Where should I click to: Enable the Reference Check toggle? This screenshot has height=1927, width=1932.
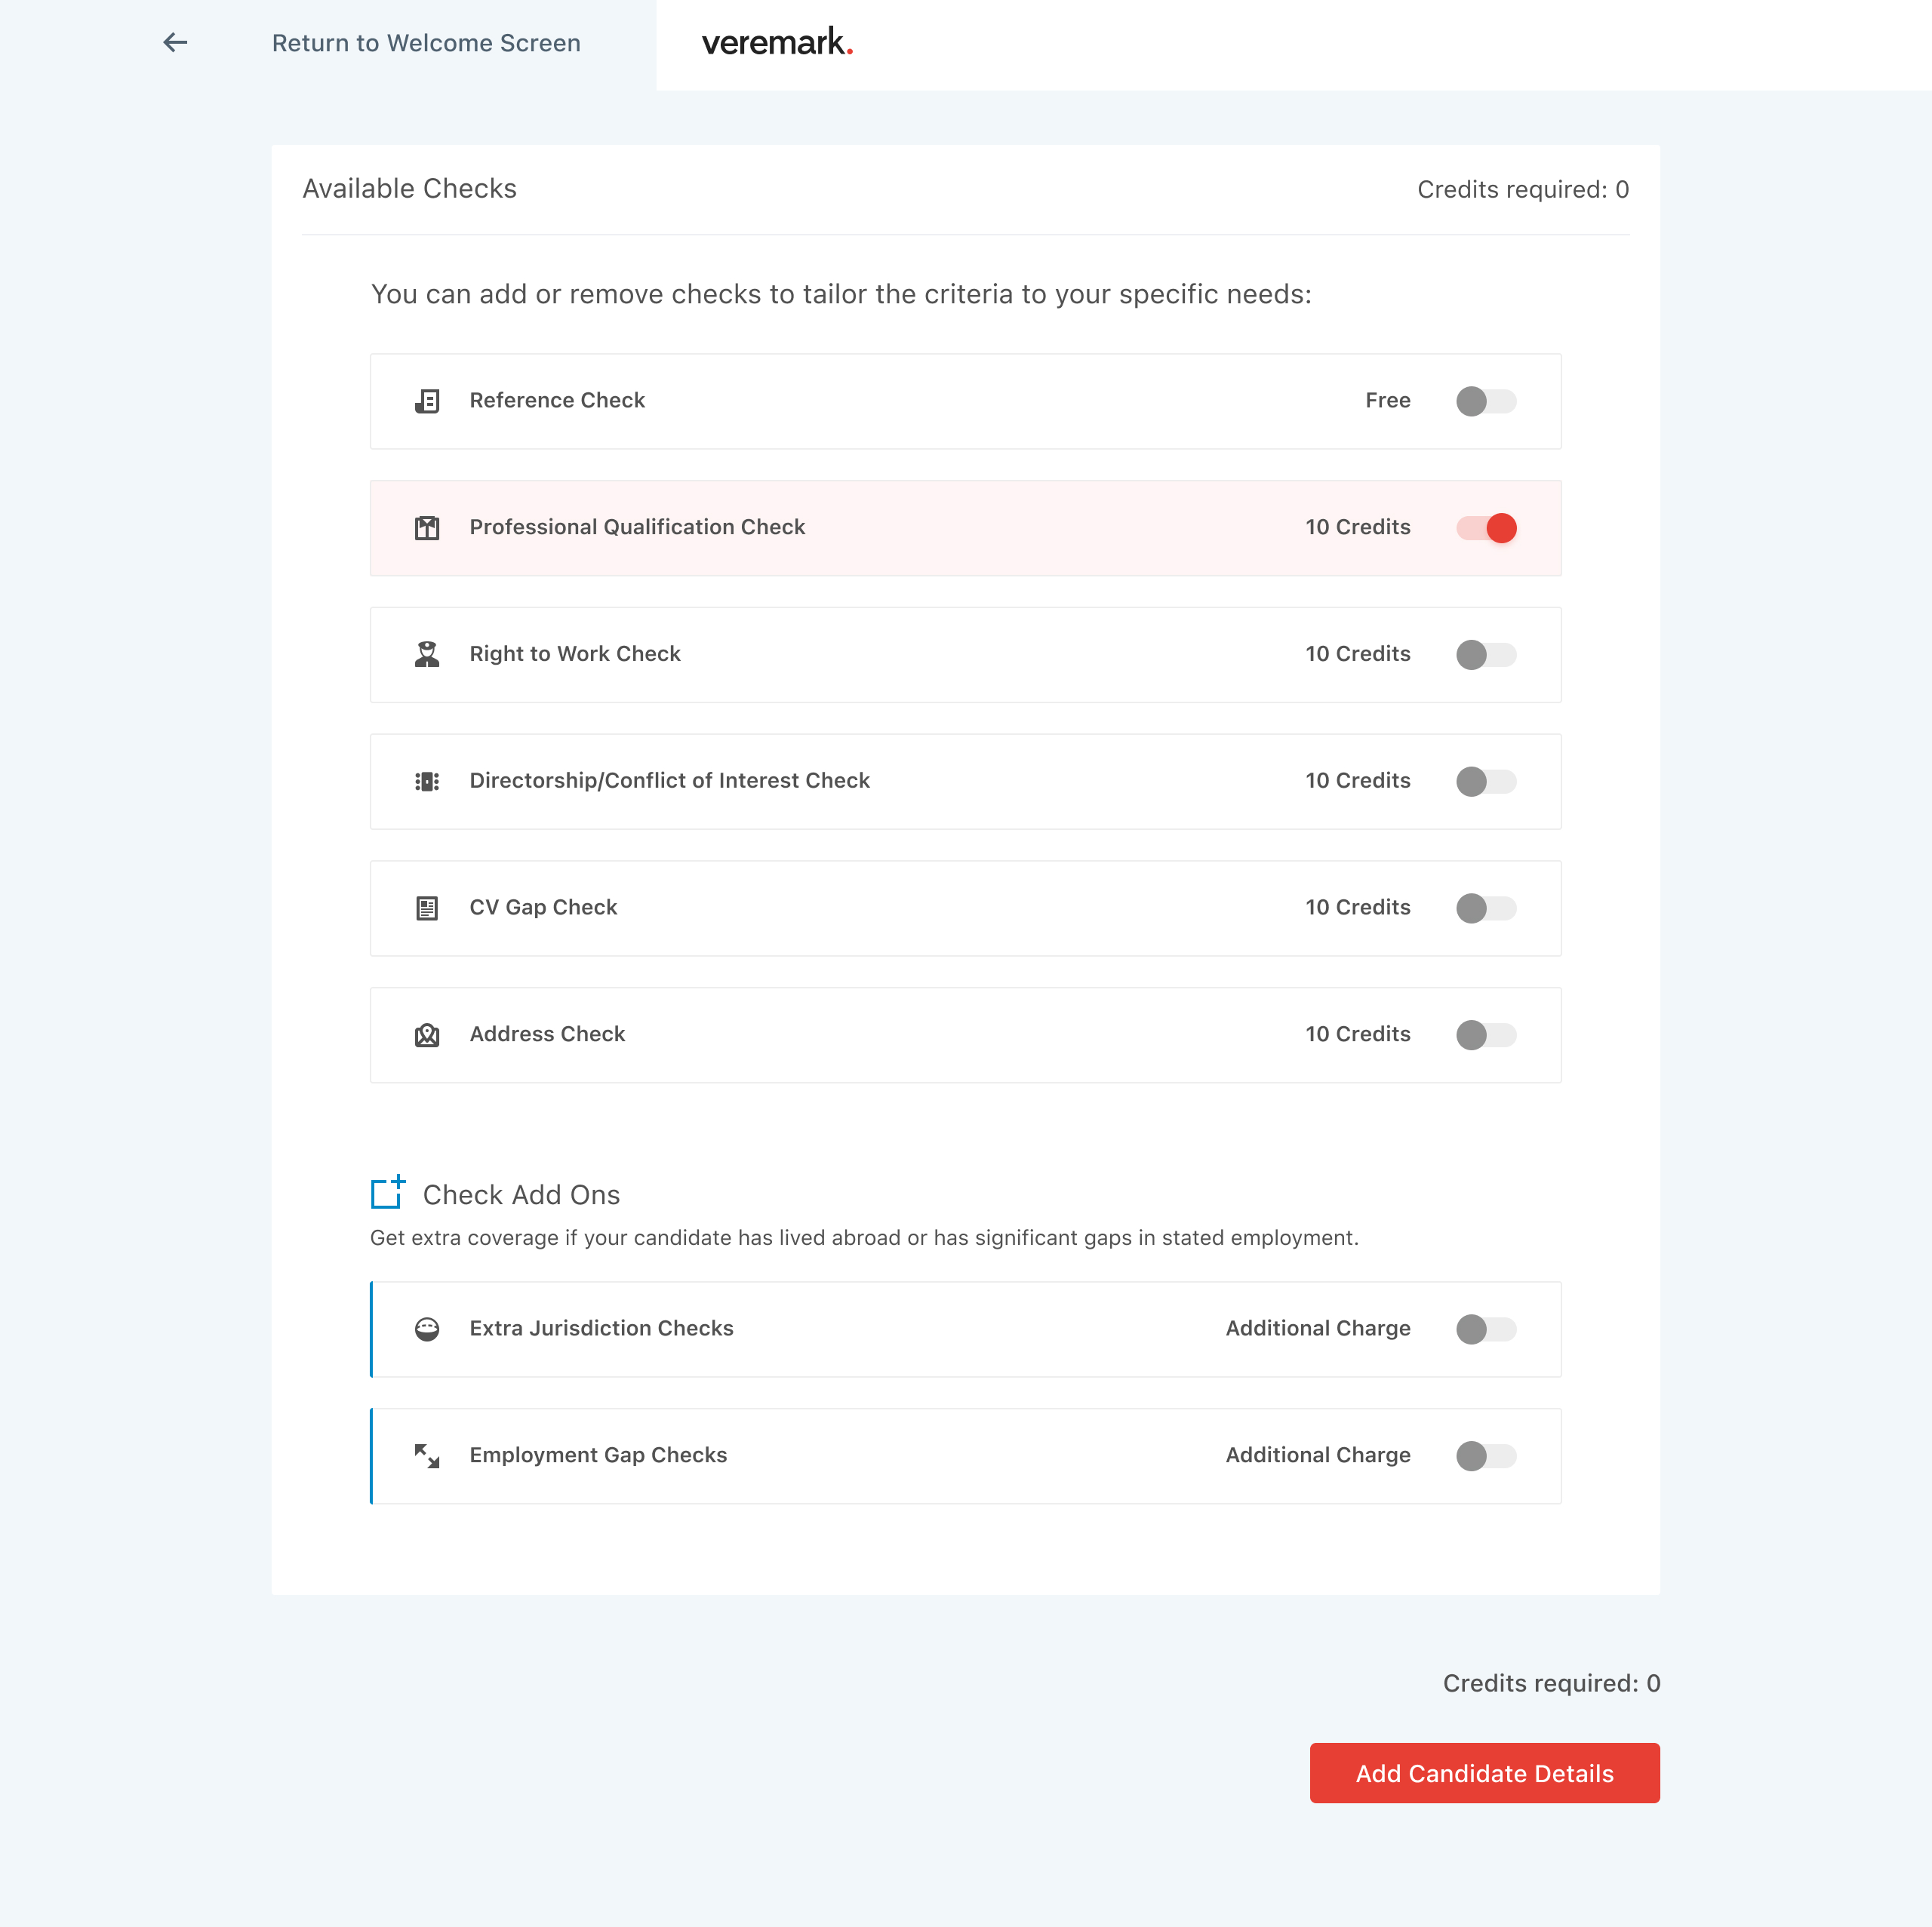[x=1486, y=401]
